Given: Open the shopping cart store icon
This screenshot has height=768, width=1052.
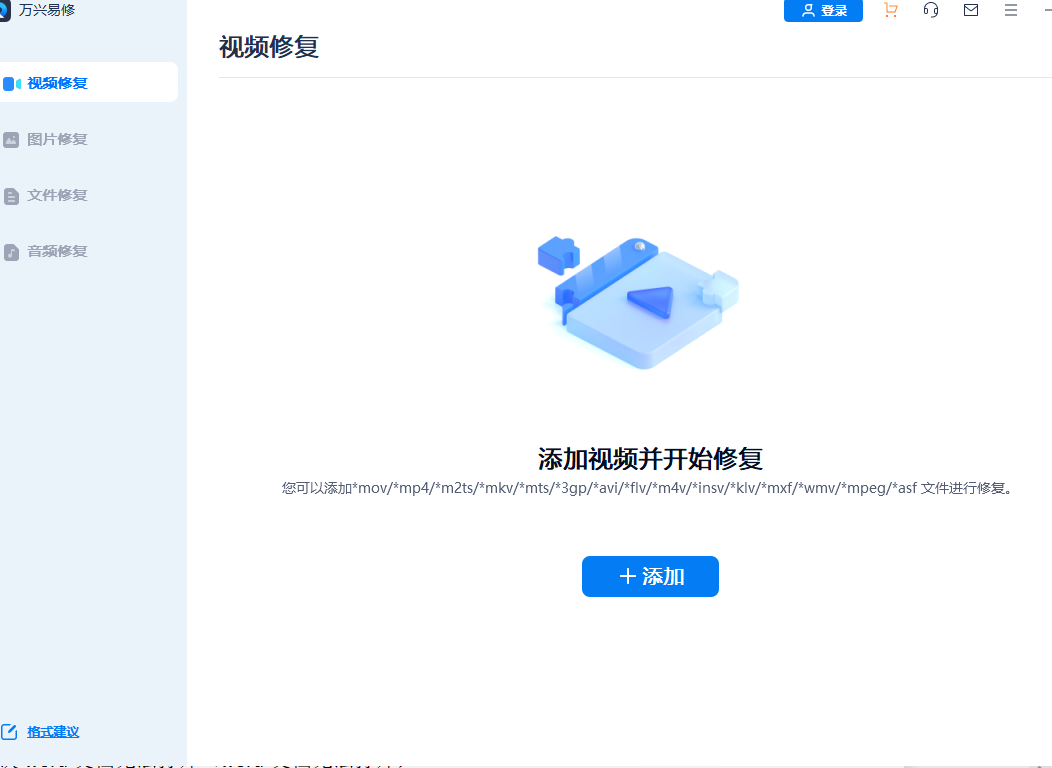Looking at the screenshot, I should [x=890, y=10].
